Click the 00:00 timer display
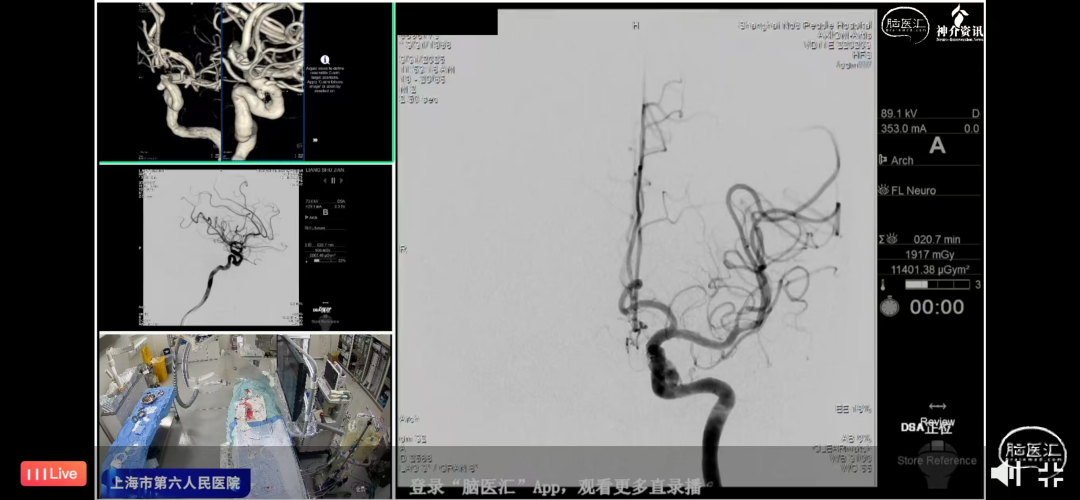This screenshot has height=500, width=1080. pyautogui.click(x=937, y=307)
